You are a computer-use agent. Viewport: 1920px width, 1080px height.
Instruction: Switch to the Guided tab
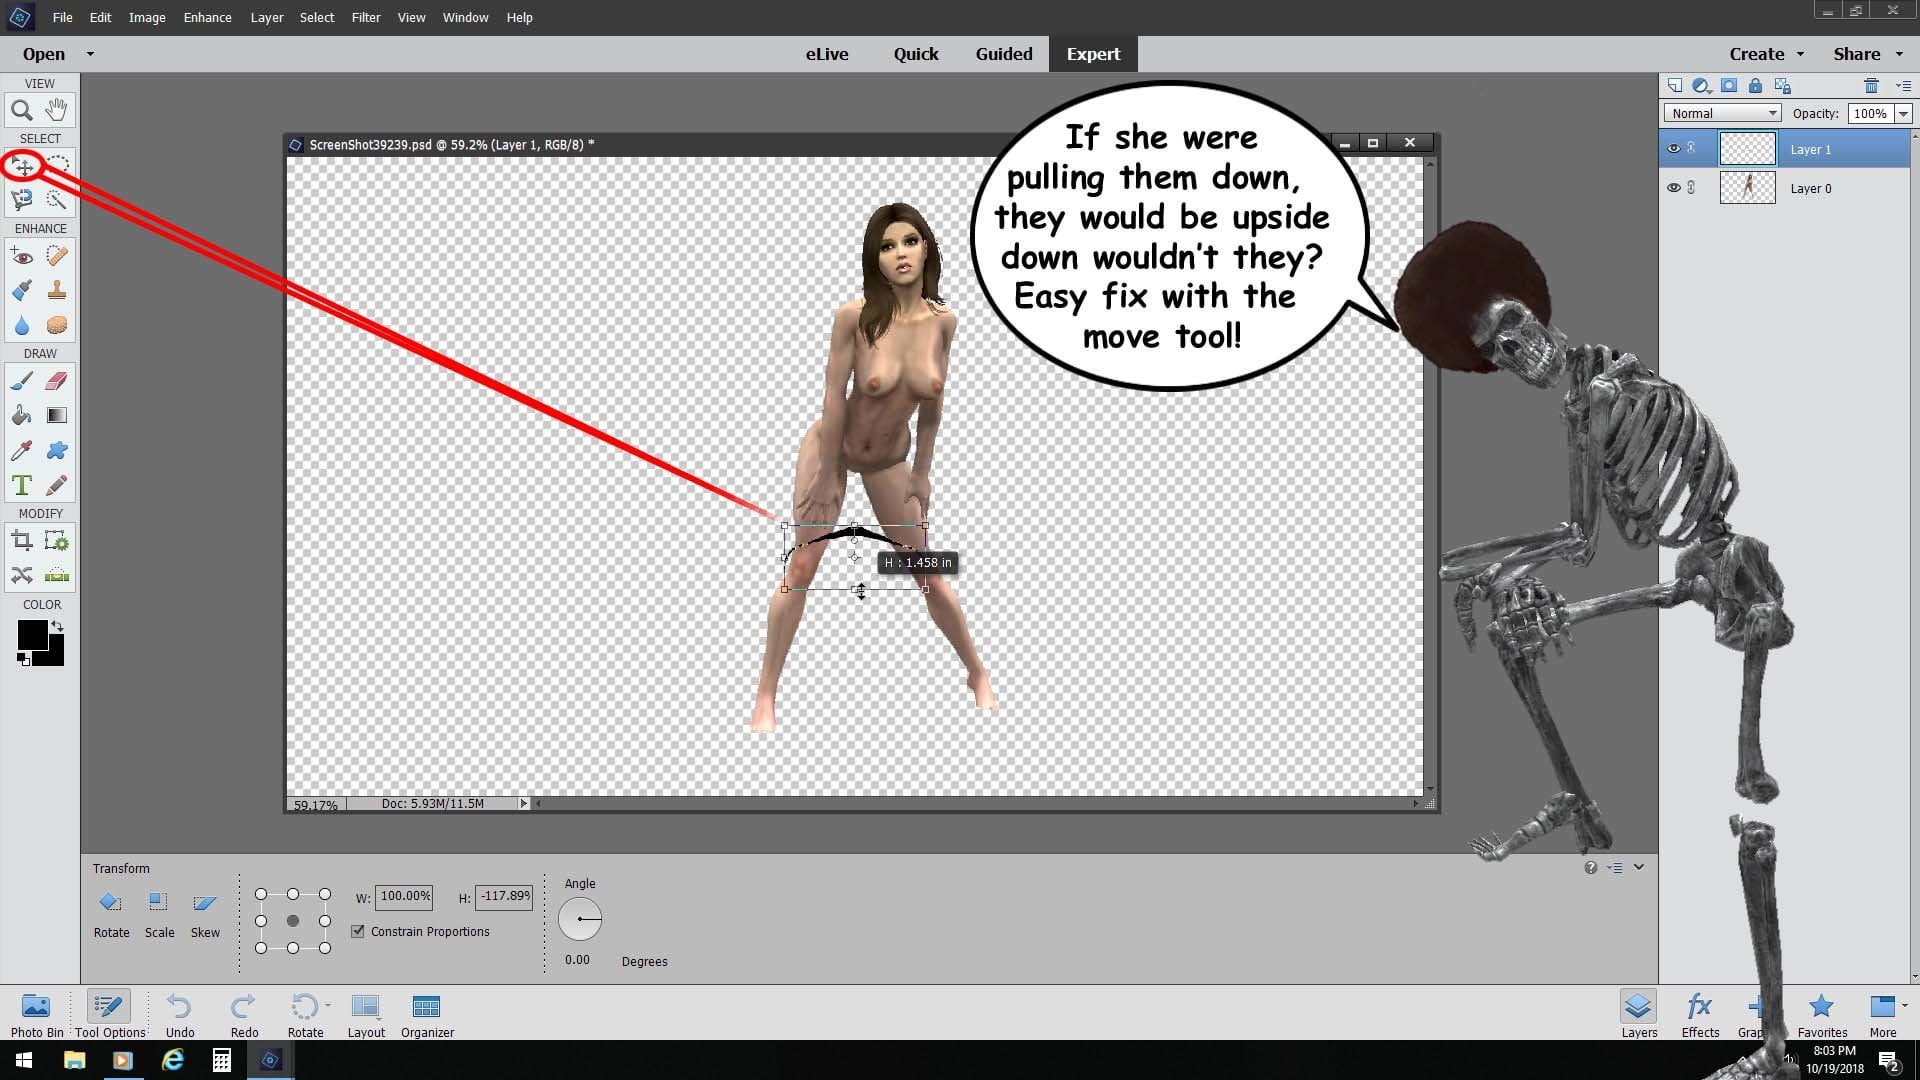[1004, 54]
